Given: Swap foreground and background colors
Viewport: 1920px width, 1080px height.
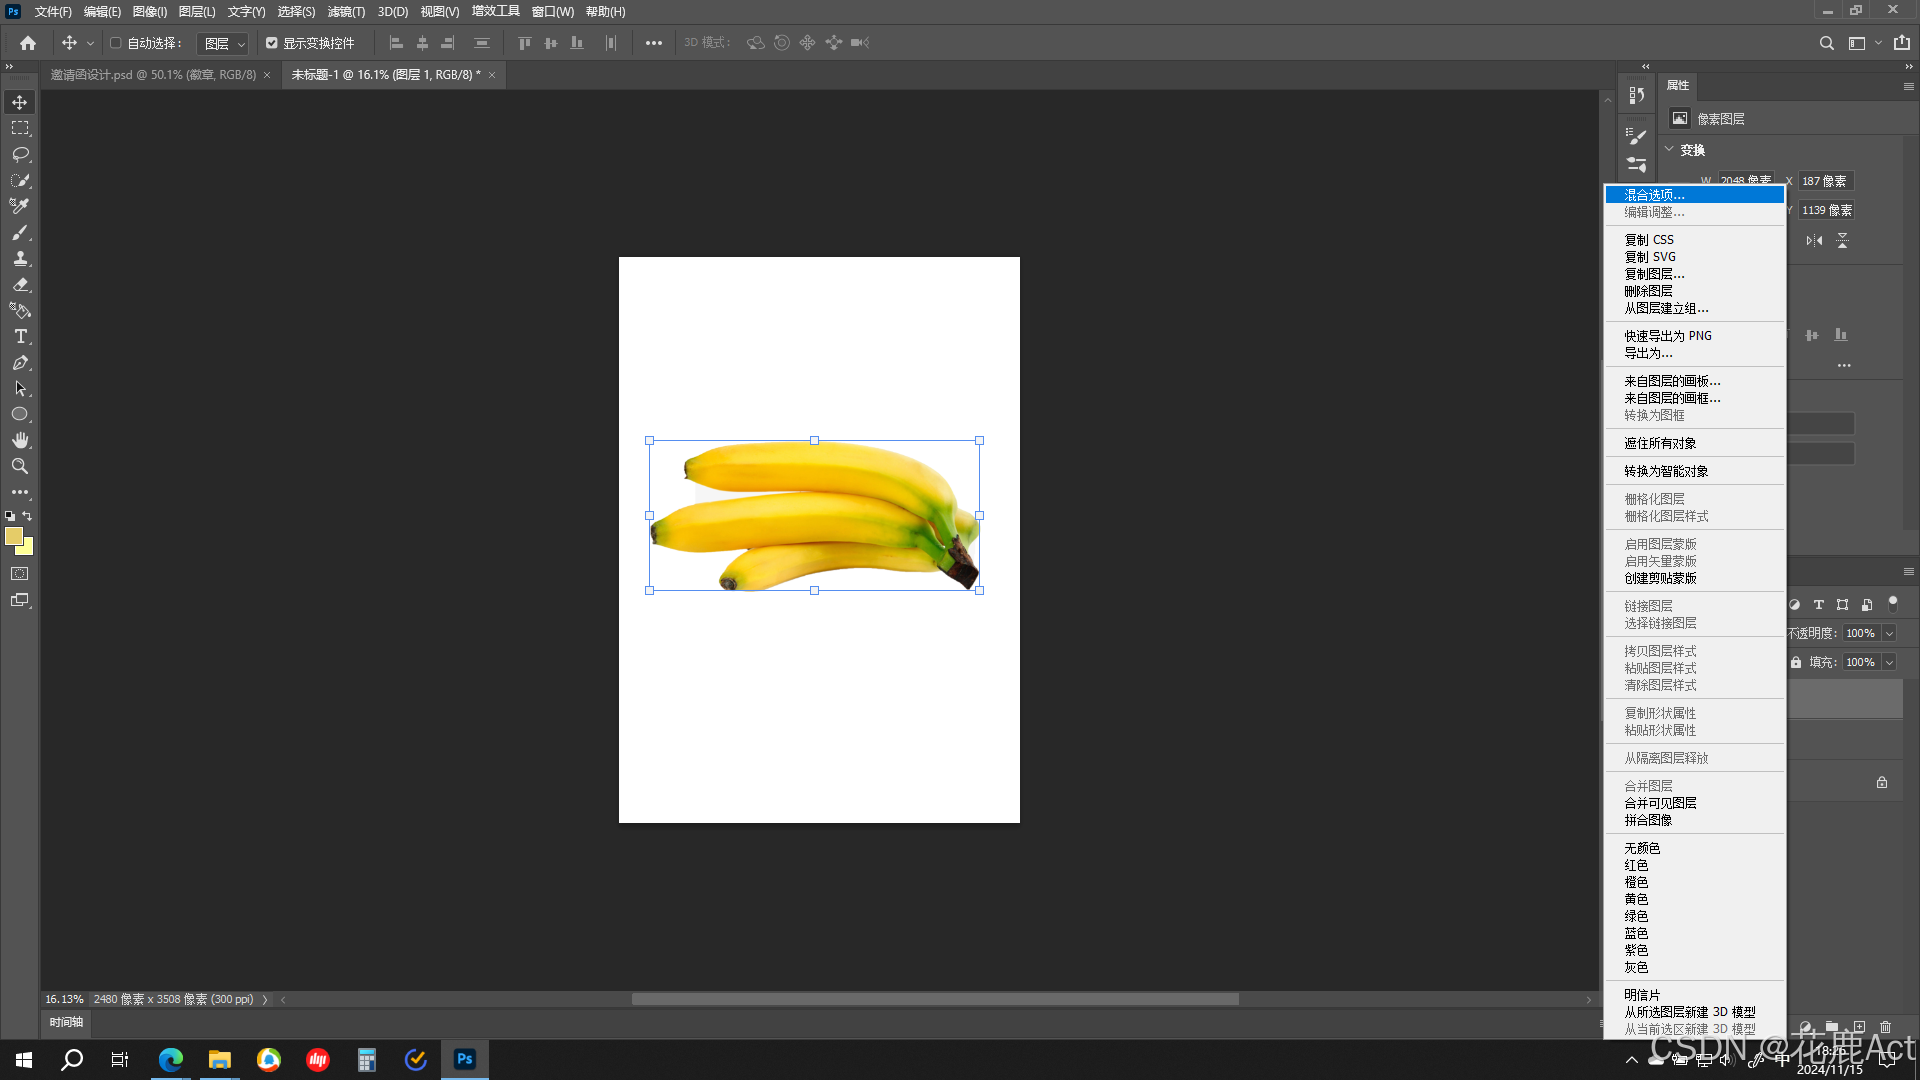Looking at the screenshot, I should pos(28,516).
